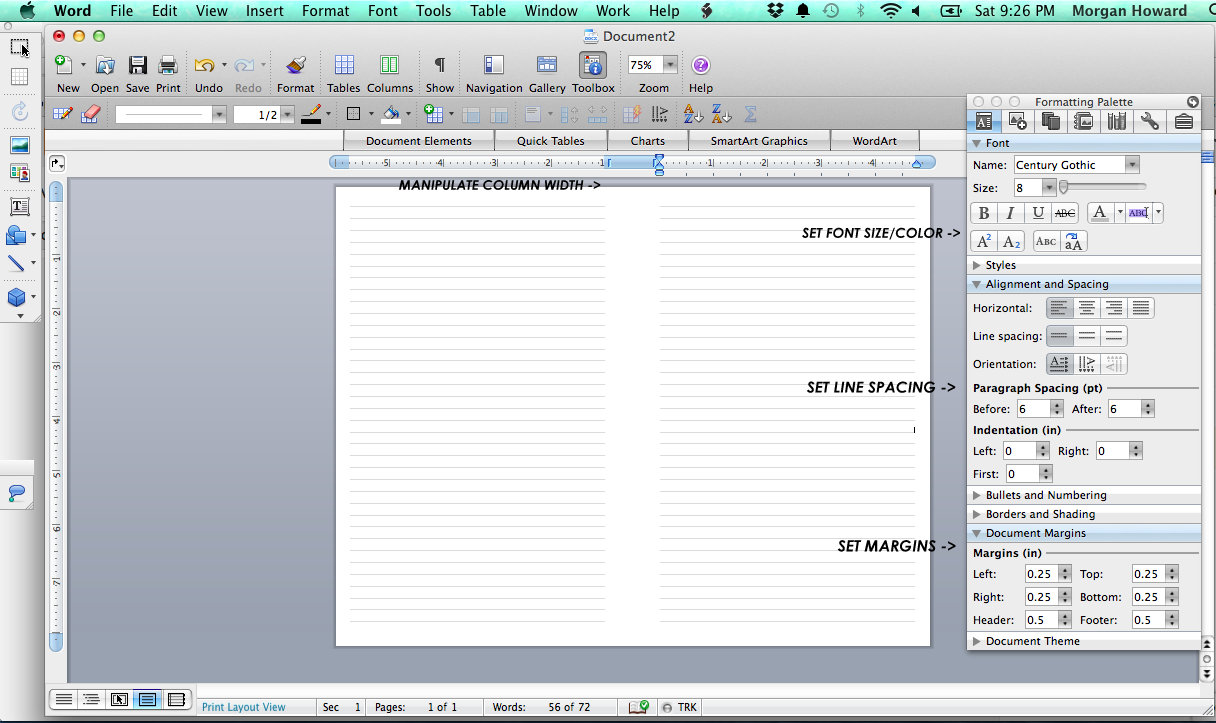Toggle Small Caps formatting button
Image resolution: width=1216 pixels, height=723 pixels.
(x=1046, y=242)
